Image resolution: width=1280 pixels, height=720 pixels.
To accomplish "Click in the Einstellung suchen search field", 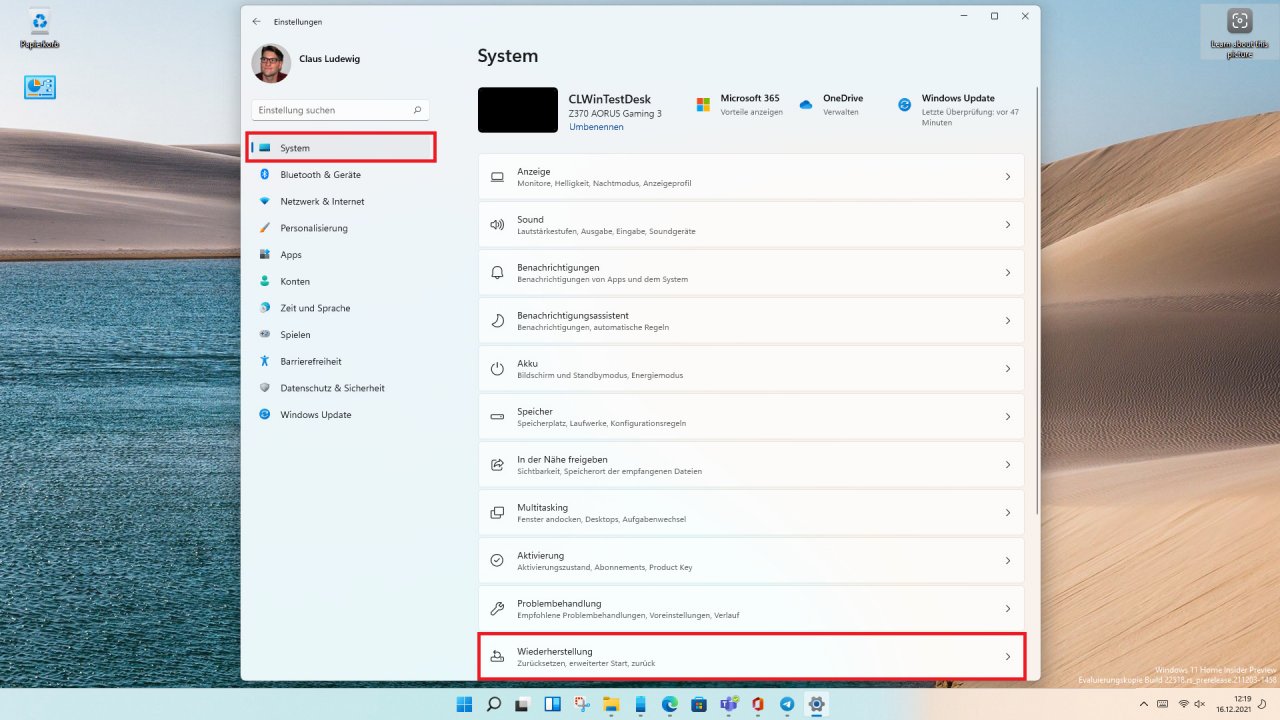I will 341,110.
